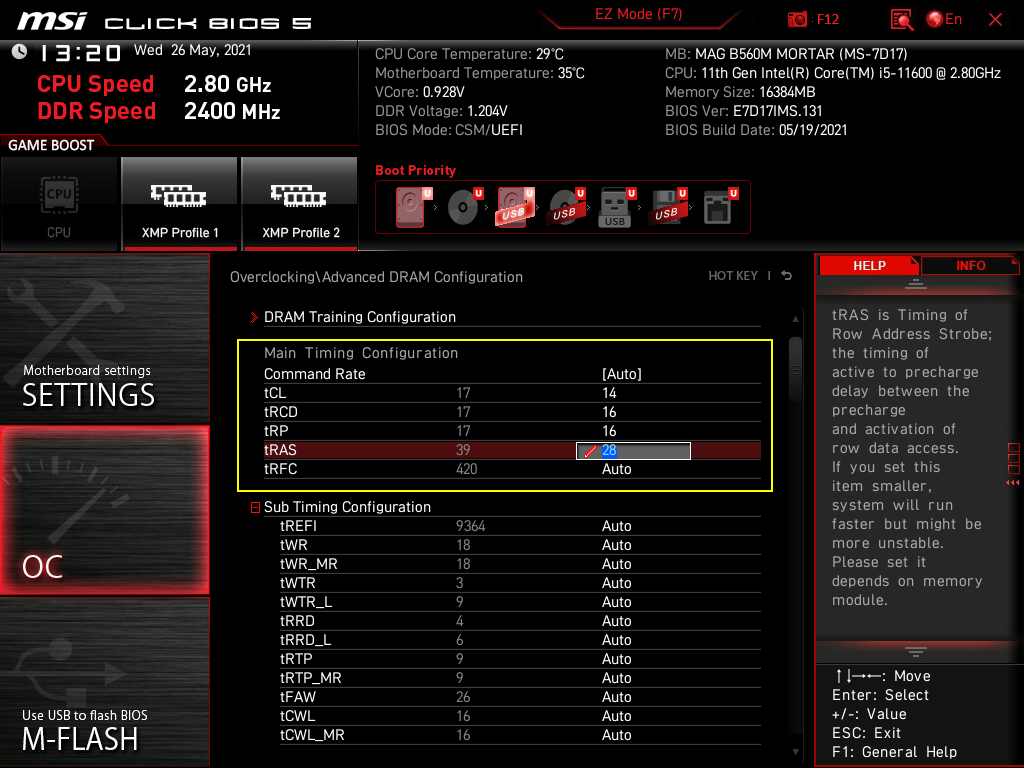Switch to the HELP tab
Image resolution: width=1024 pixels, height=768 pixels.
coord(869,266)
